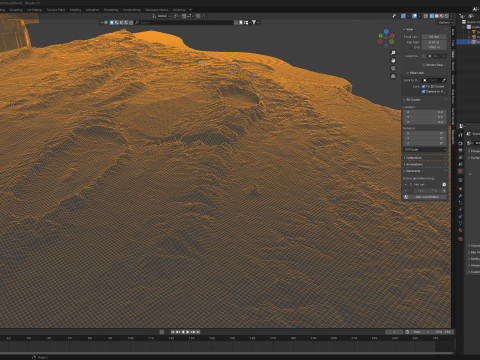Switch perspective/orthographic with the grid gizmo icon

[x=393, y=76]
